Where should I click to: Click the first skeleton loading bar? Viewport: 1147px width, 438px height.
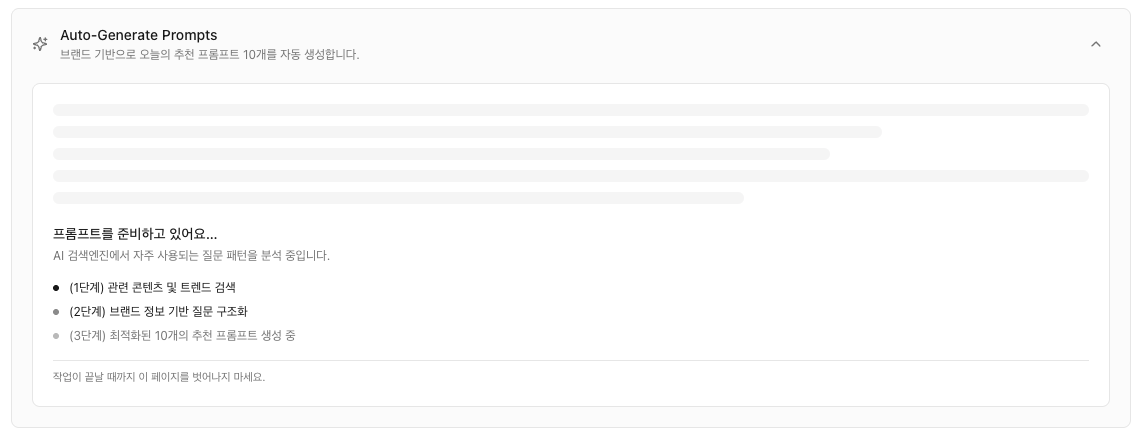[x=570, y=110]
